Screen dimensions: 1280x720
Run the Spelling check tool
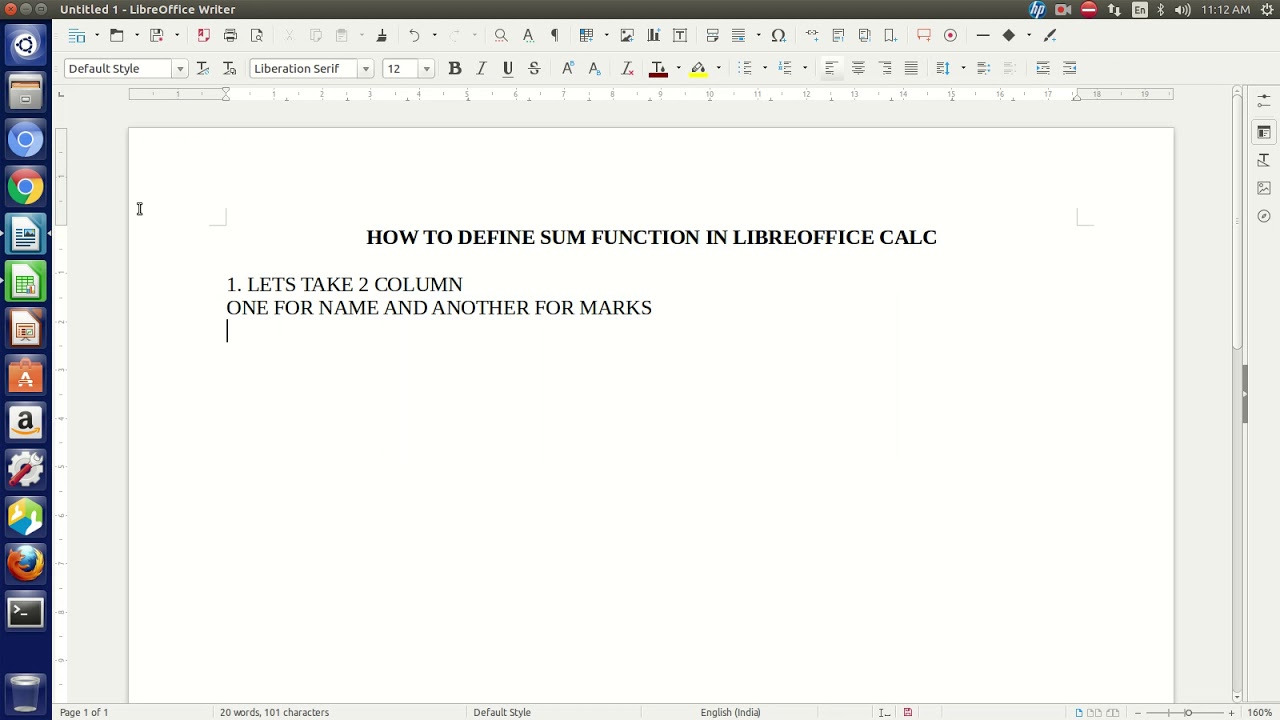point(528,35)
